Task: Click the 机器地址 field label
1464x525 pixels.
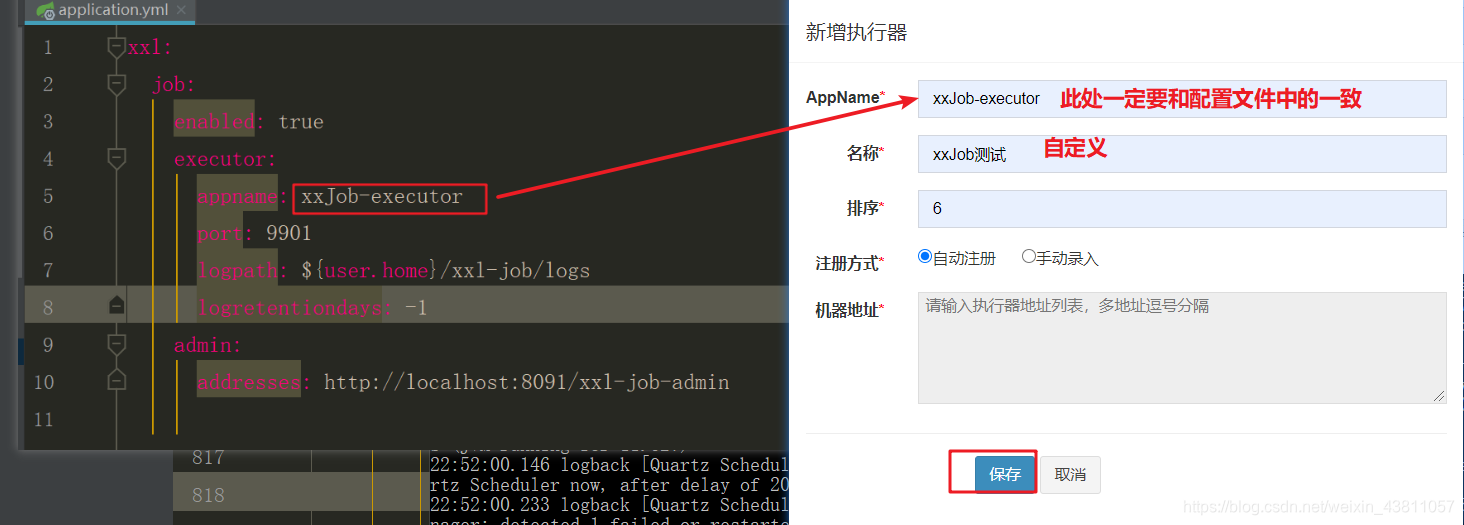Action: [850, 310]
